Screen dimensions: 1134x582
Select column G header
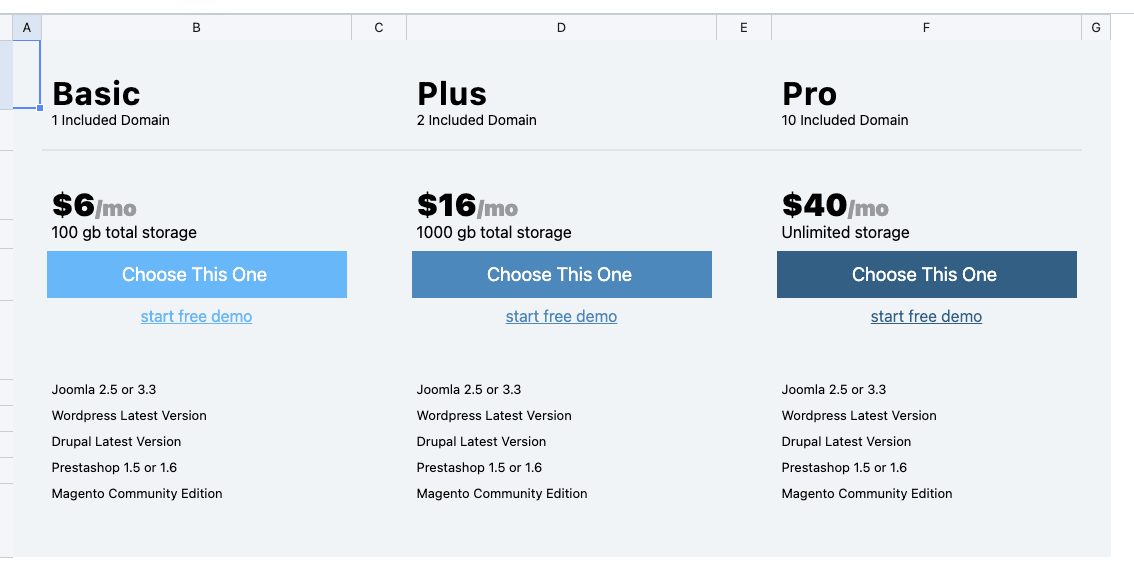point(1096,28)
